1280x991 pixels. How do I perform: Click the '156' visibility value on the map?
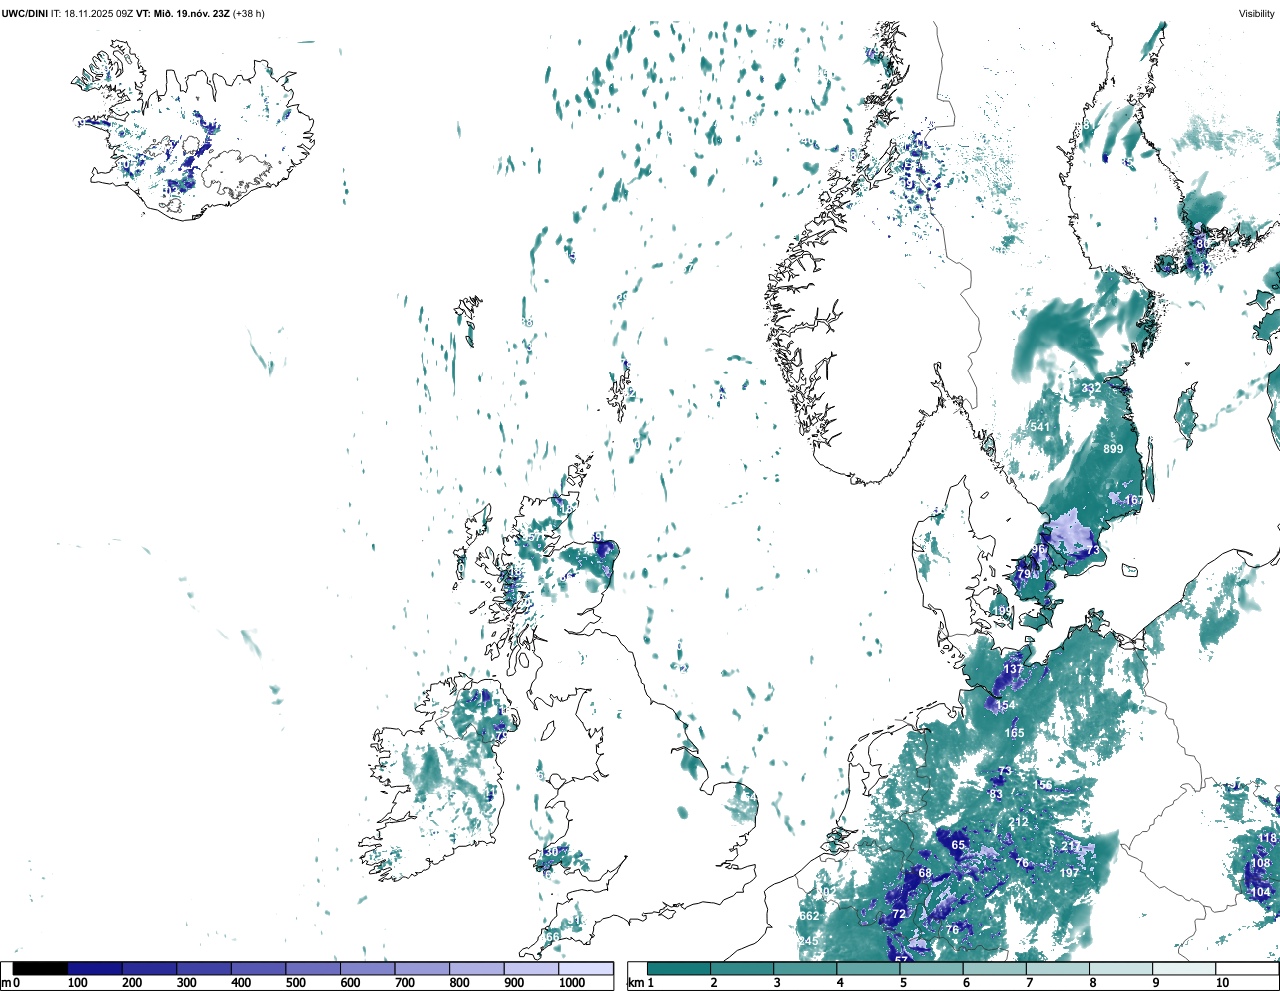pyautogui.click(x=1043, y=785)
